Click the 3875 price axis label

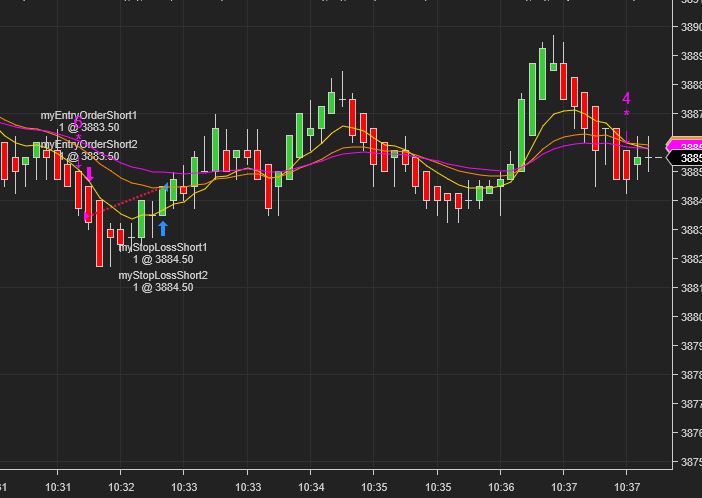691,462
